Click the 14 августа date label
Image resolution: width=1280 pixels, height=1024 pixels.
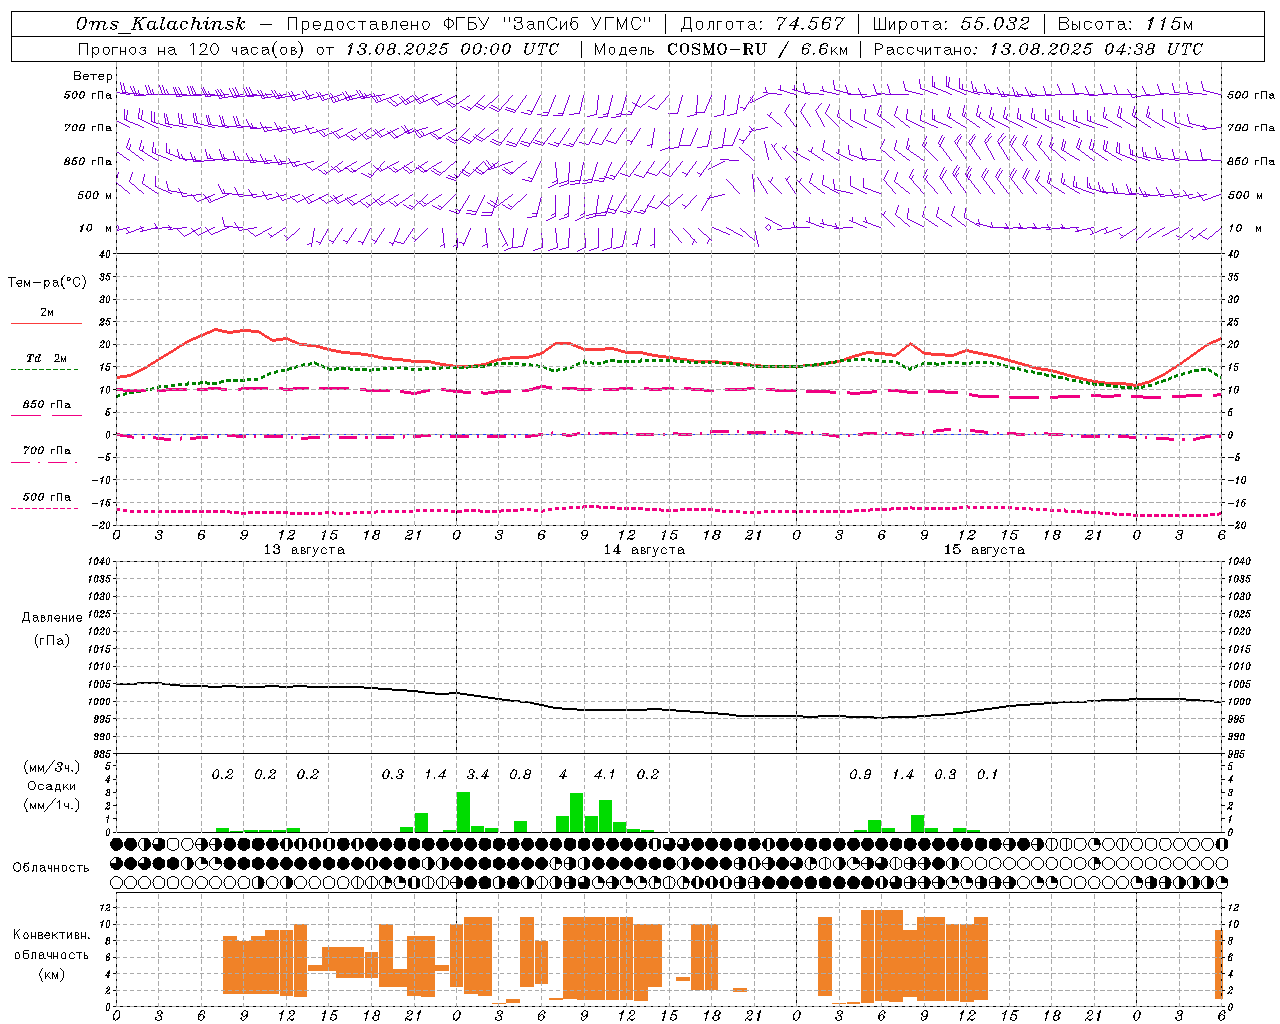click(x=644, y=550)
